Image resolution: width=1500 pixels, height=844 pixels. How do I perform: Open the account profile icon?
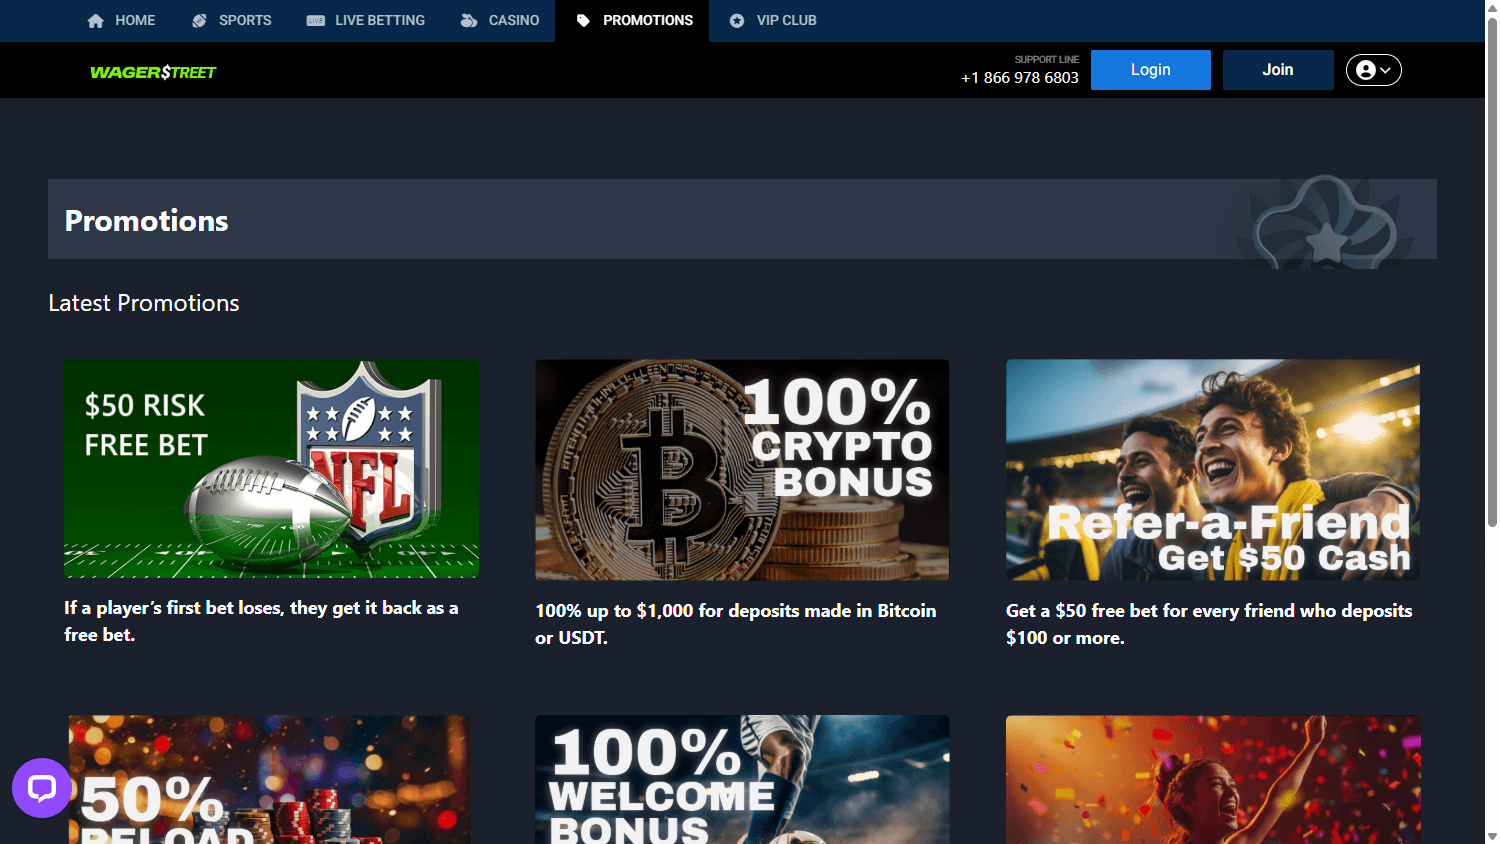click(x=1367, y=70)
